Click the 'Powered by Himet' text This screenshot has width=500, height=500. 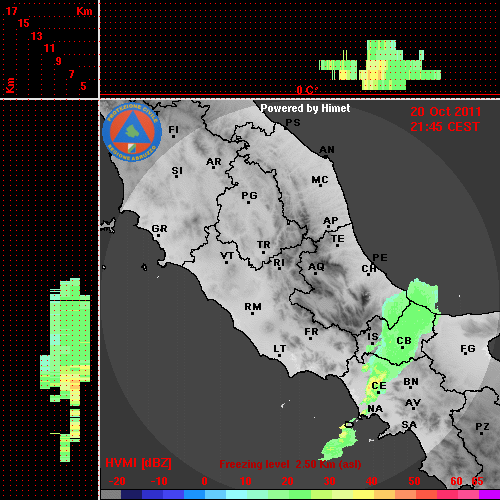(305, 108)
